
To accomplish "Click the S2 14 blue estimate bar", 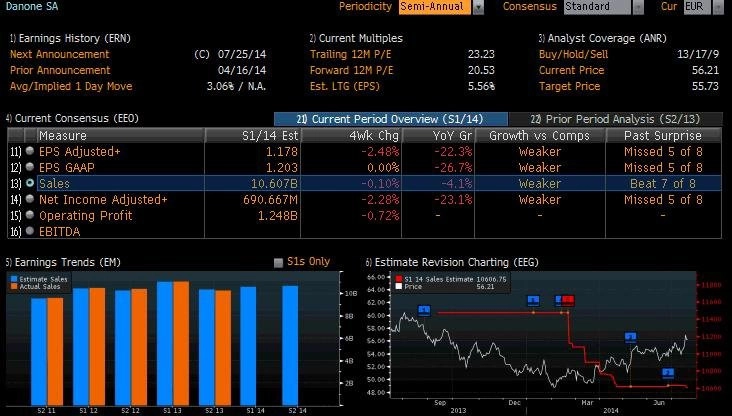I will tap(290, 345).
